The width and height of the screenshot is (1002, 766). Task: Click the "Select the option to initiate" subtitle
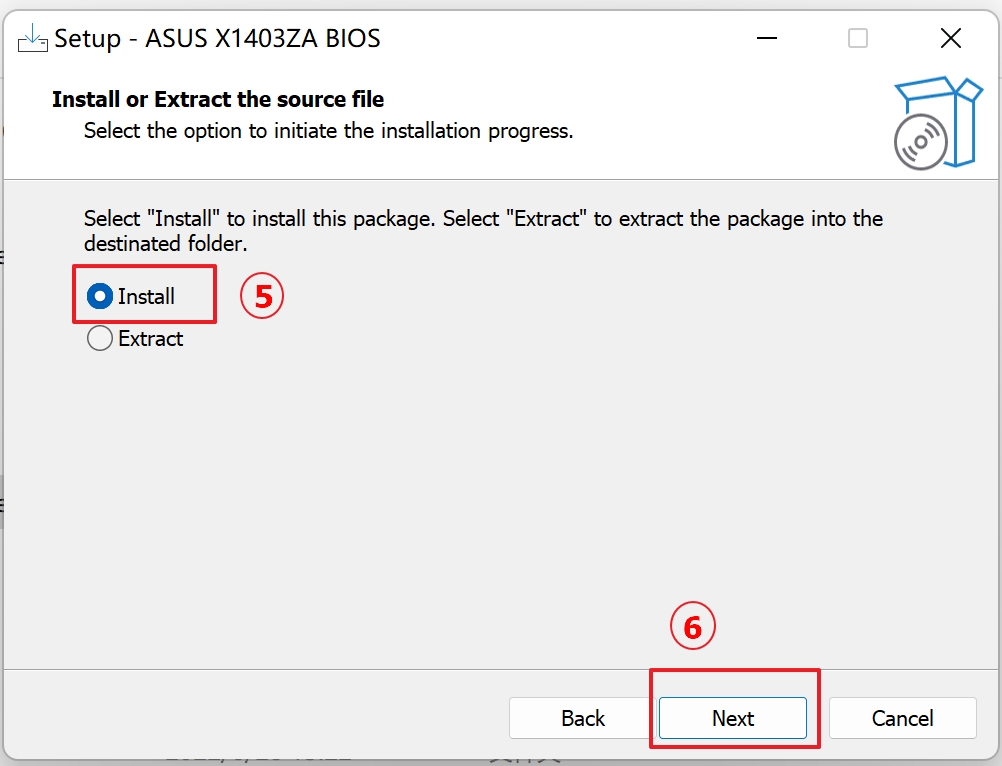click(328, 131)
